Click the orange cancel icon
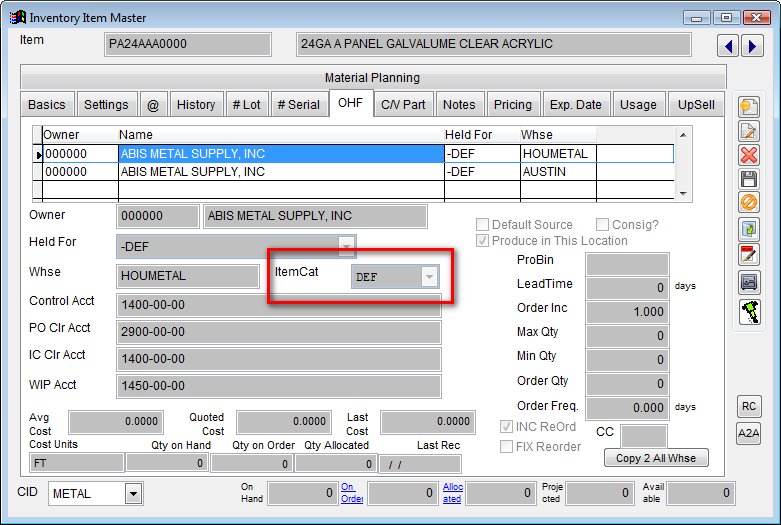The width and height of the screenshot is (781, 525). click(748, 203)
